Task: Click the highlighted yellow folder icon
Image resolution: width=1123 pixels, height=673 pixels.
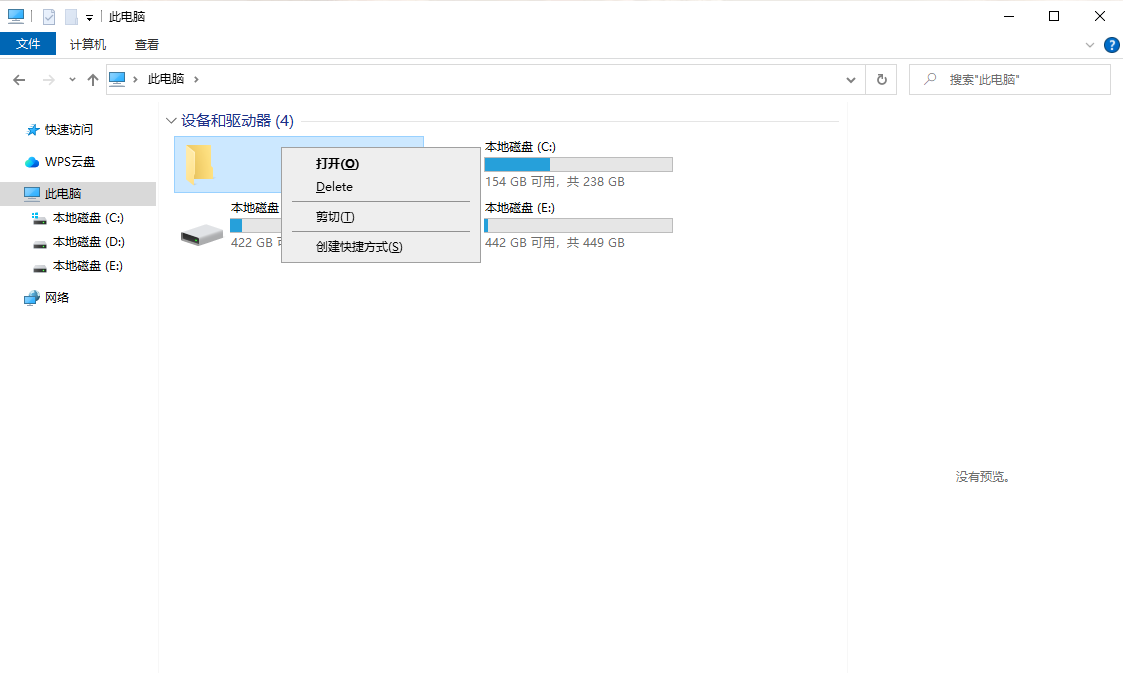Action: [x=200, y=164]
